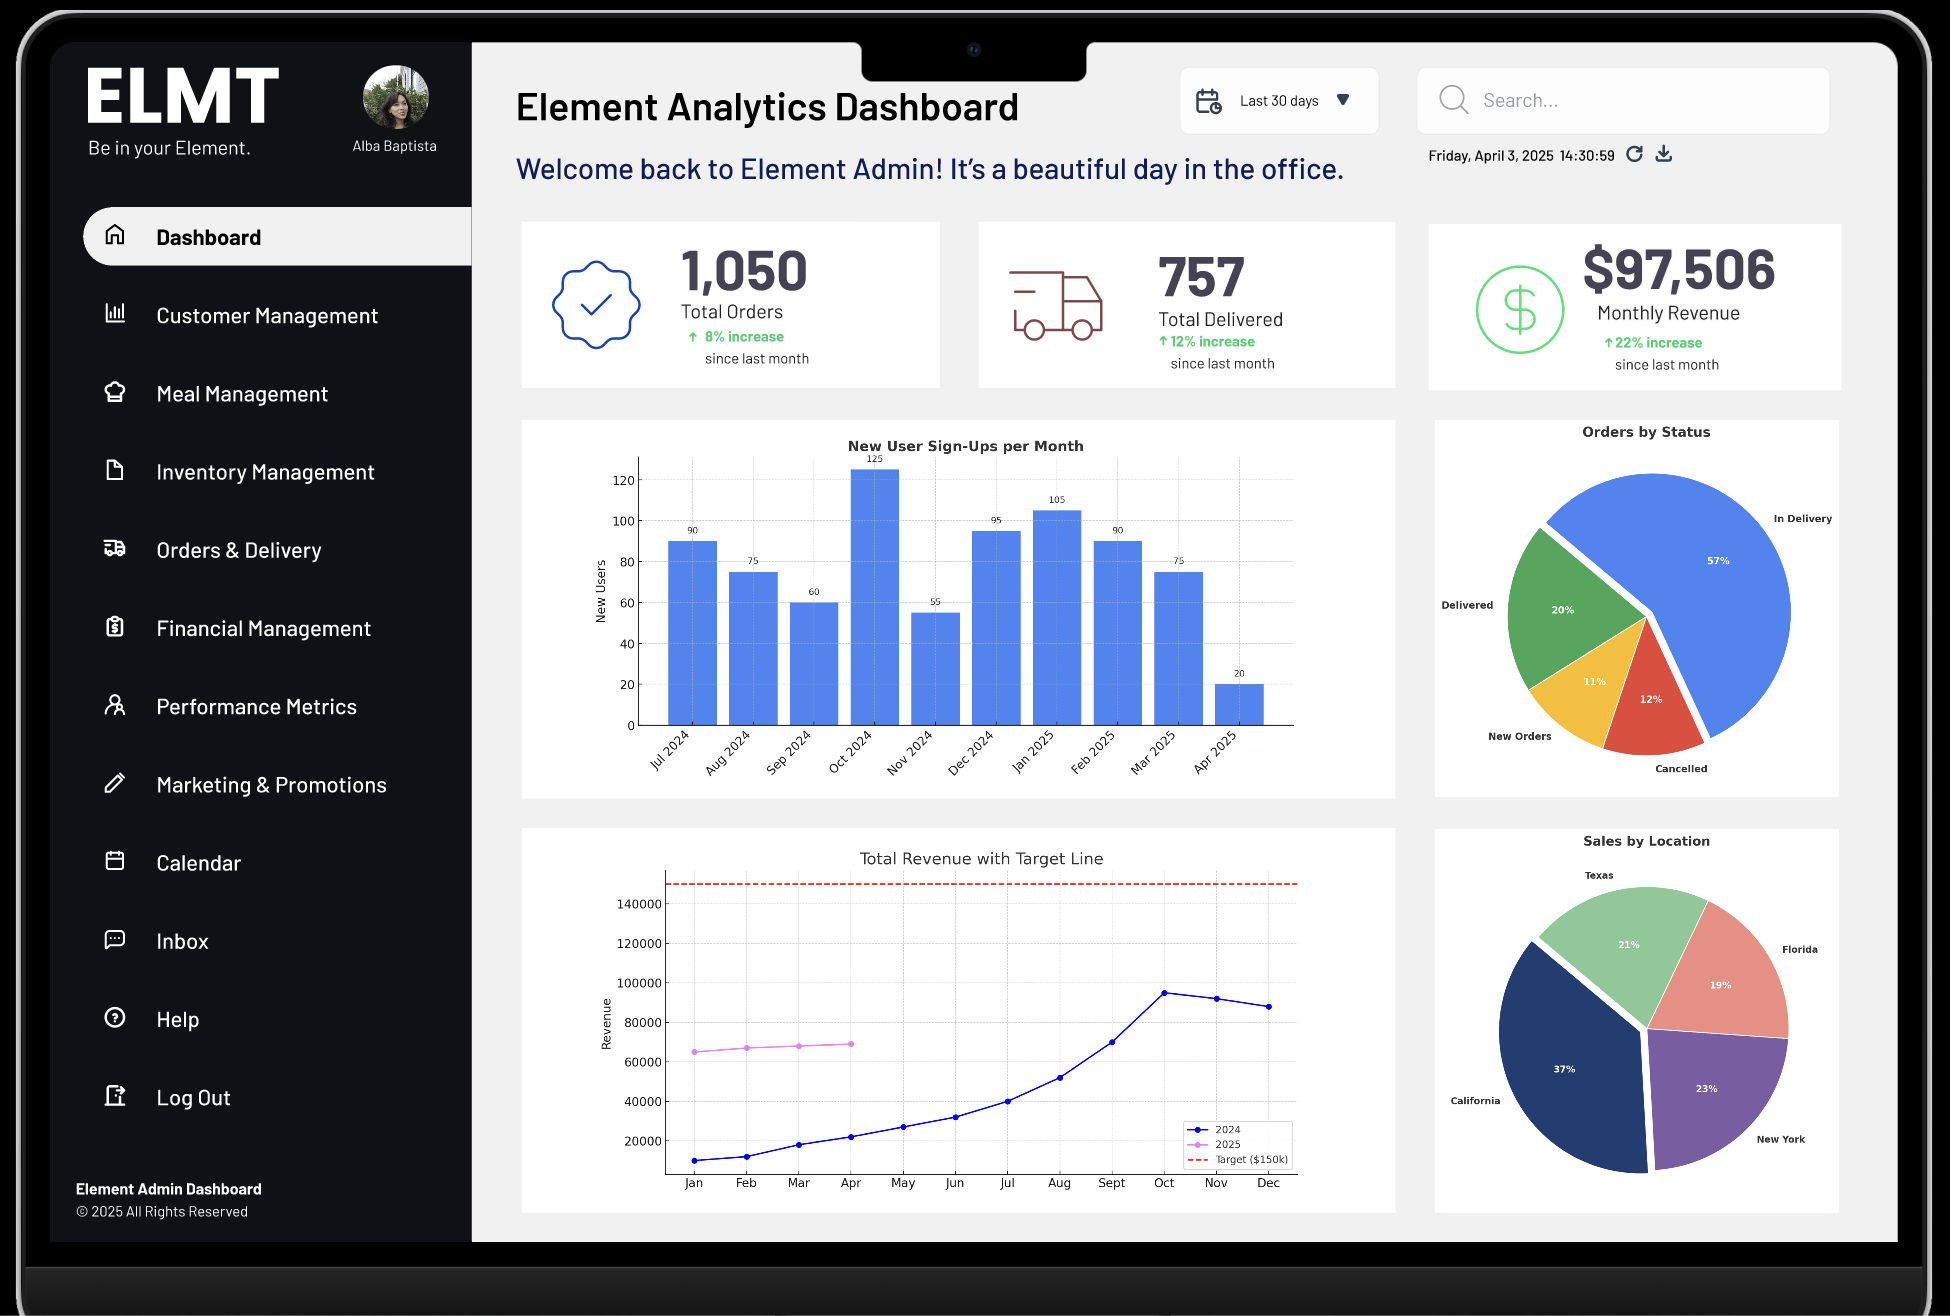Select the $97,506 Monthly Revenue figure
The width and height of the screenshot is (1950, 1316).
[x=1679, y=269]
